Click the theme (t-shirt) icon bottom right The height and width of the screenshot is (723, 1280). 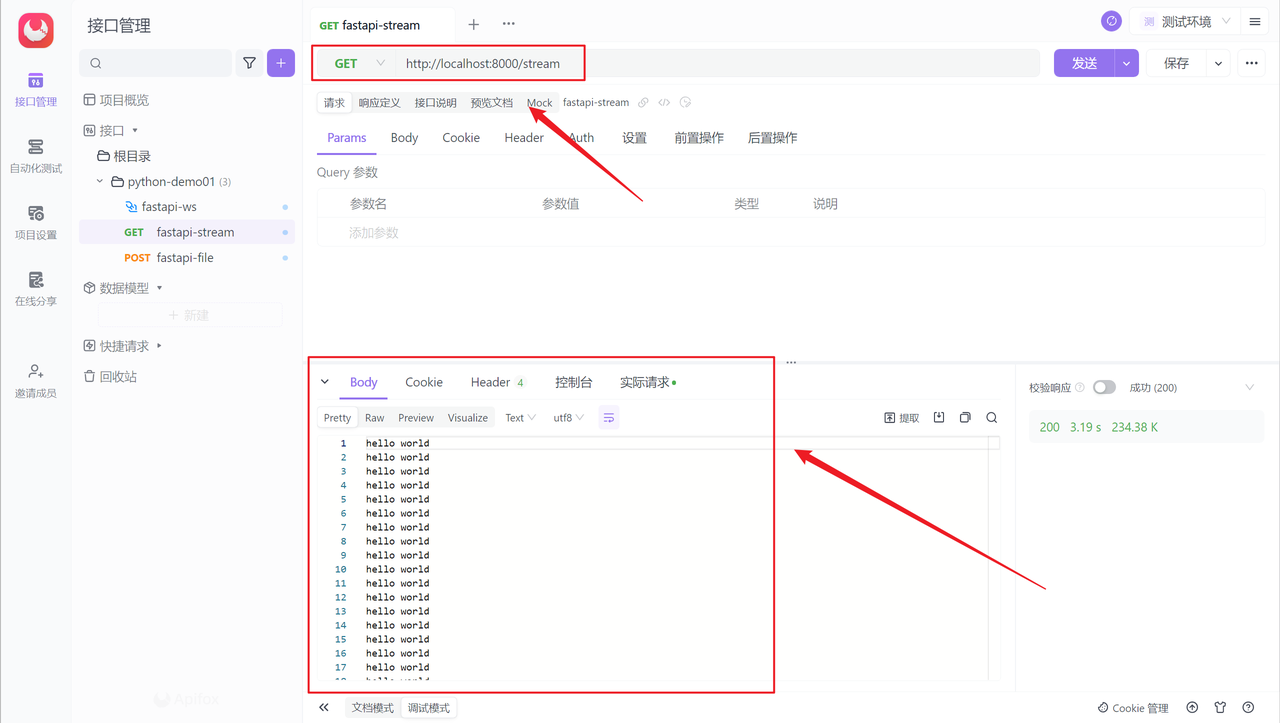click(x=1220, y=707)
